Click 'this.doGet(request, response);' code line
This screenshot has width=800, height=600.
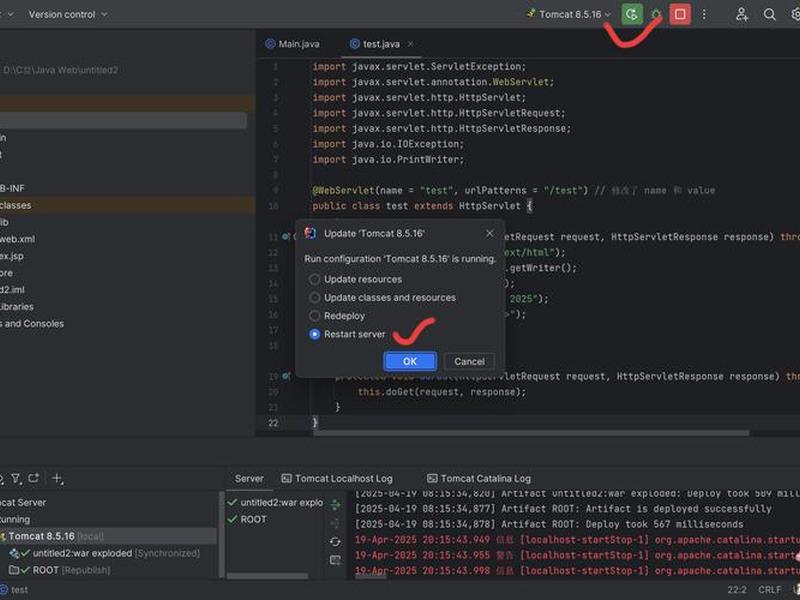tap(441, 392)
